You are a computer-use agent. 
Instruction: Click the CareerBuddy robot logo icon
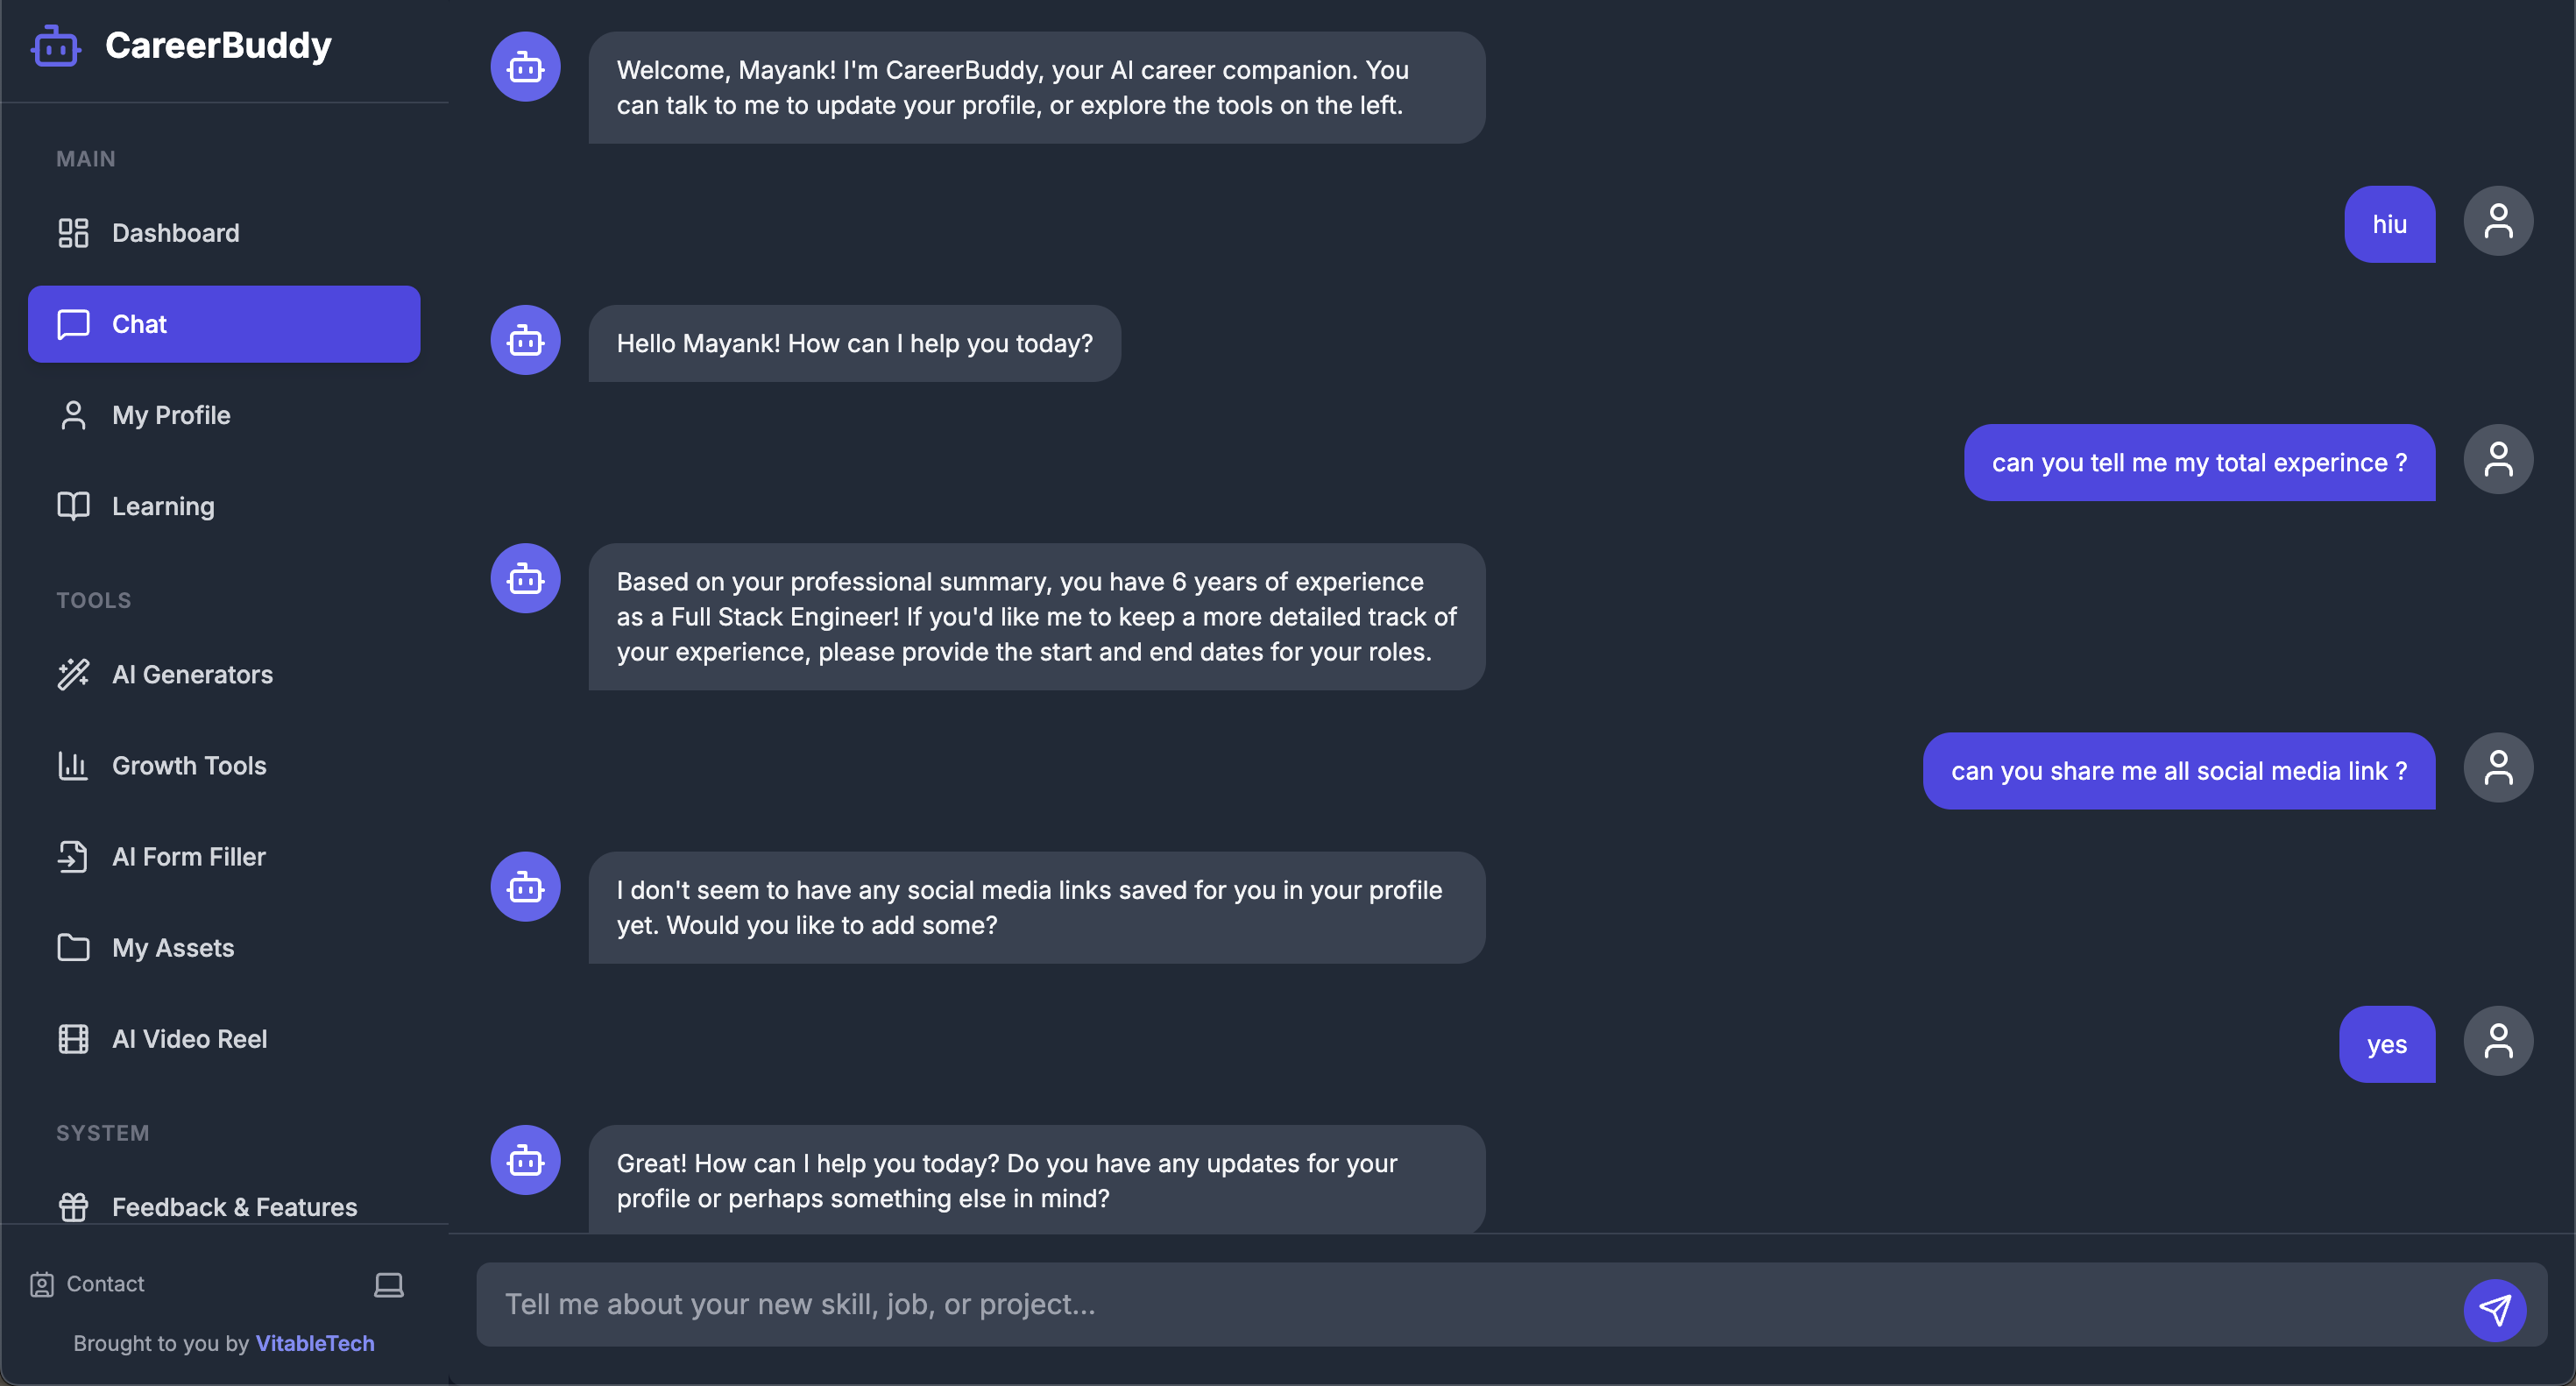coord(55,46)
